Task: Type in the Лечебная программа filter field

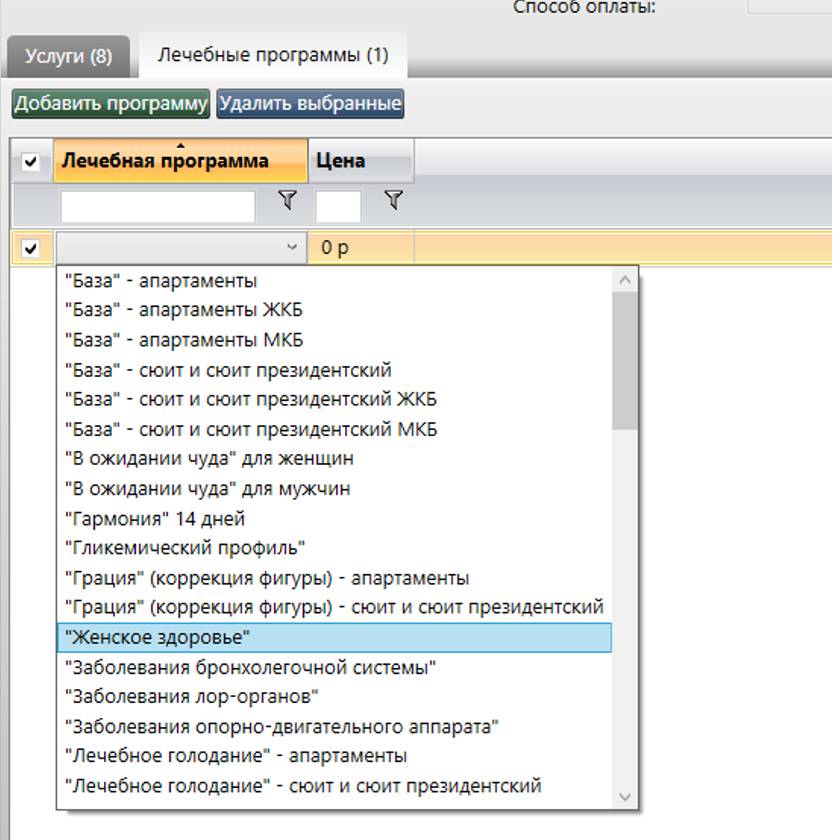Action: pyautogui.click(x=158, y=206)
